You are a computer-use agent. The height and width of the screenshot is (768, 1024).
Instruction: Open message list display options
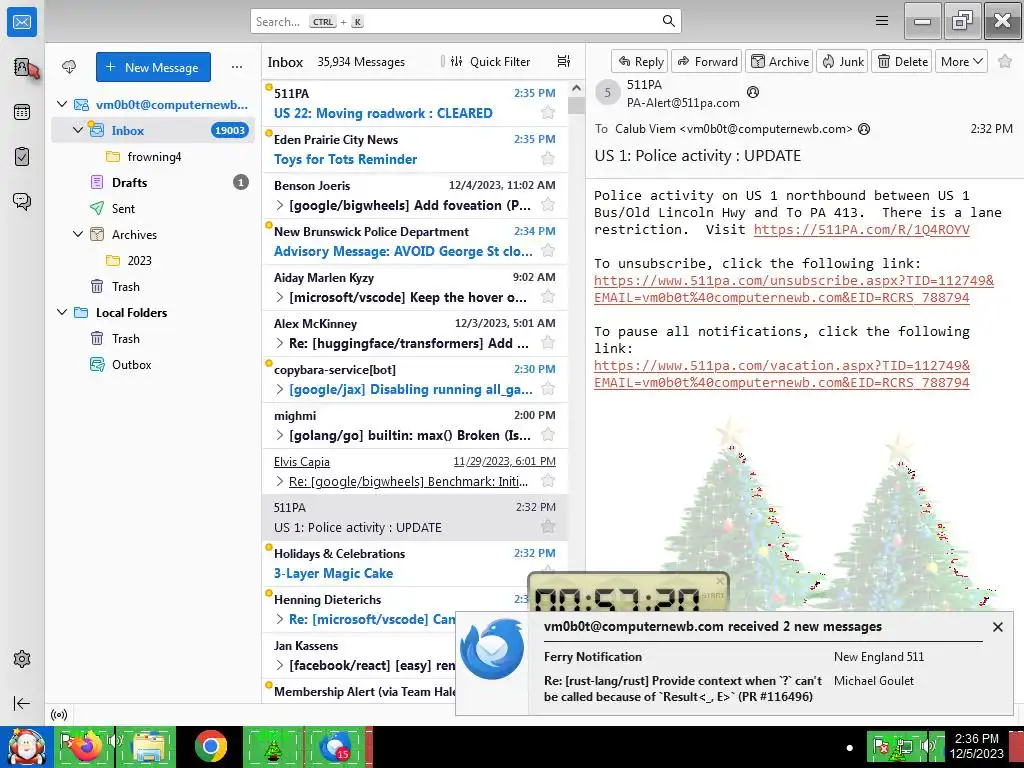(x=564, y=61)
